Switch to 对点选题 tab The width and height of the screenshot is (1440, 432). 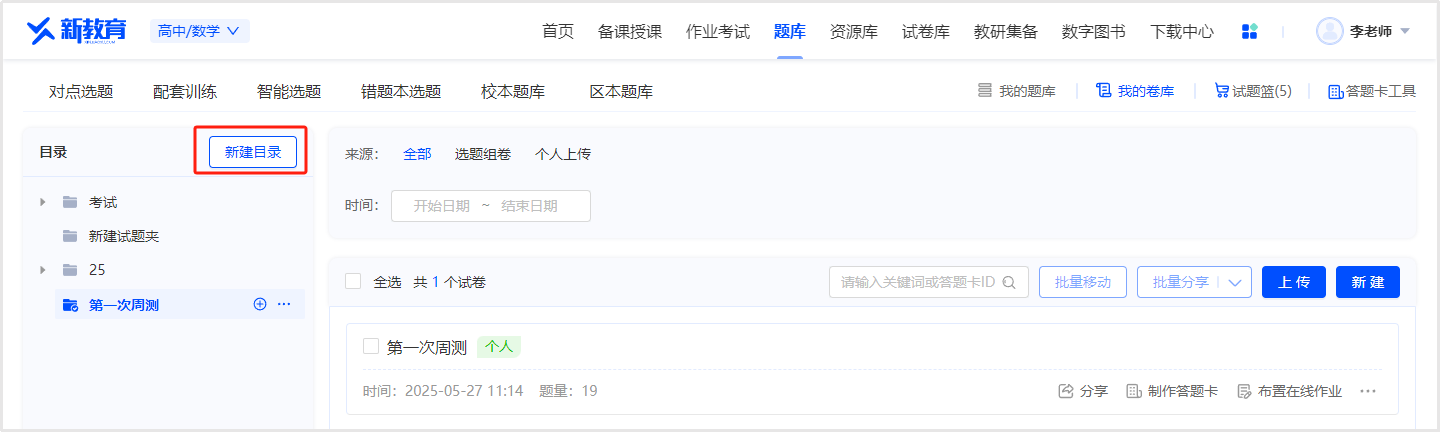(81, 92)
